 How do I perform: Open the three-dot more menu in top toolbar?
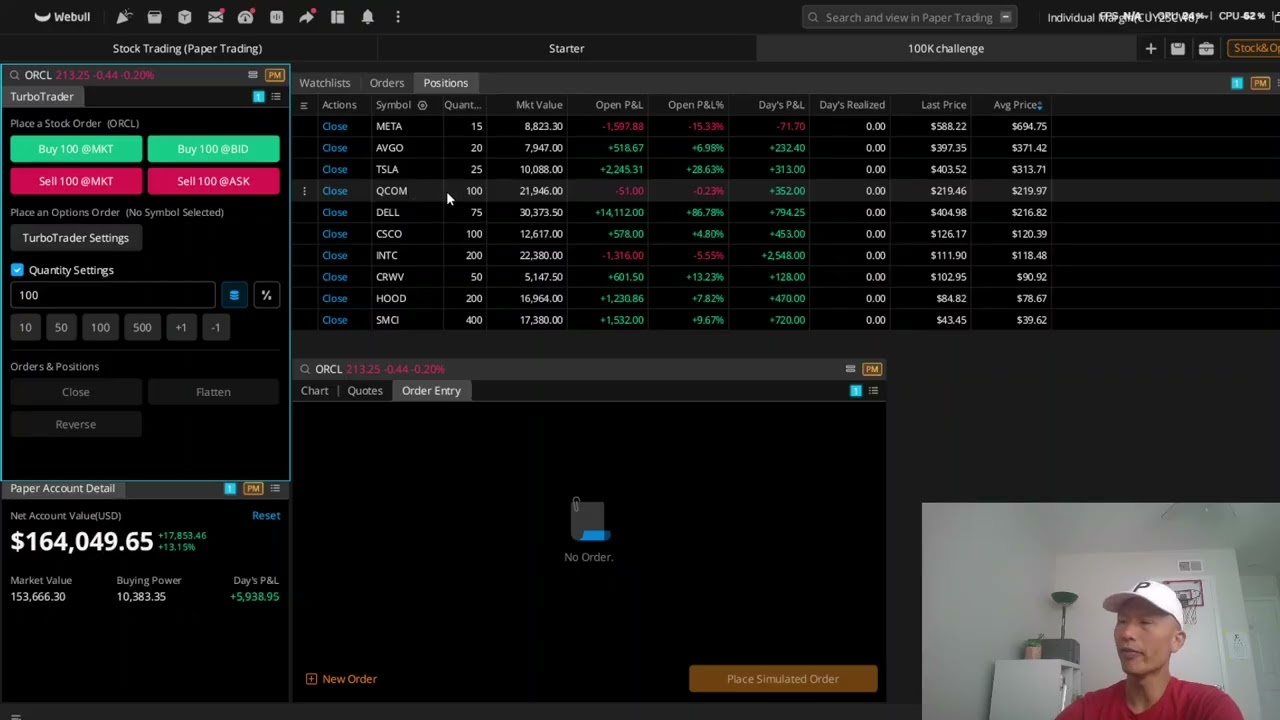398,17
